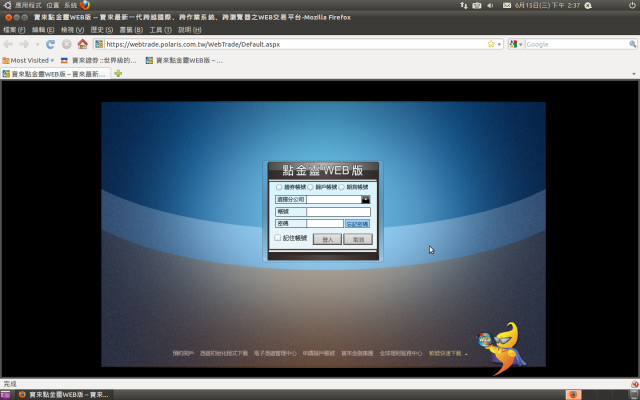Open the 工具 (T) menu
Image resolution: width=640 pixels, height=400 pixels.
tap(160, 30)
